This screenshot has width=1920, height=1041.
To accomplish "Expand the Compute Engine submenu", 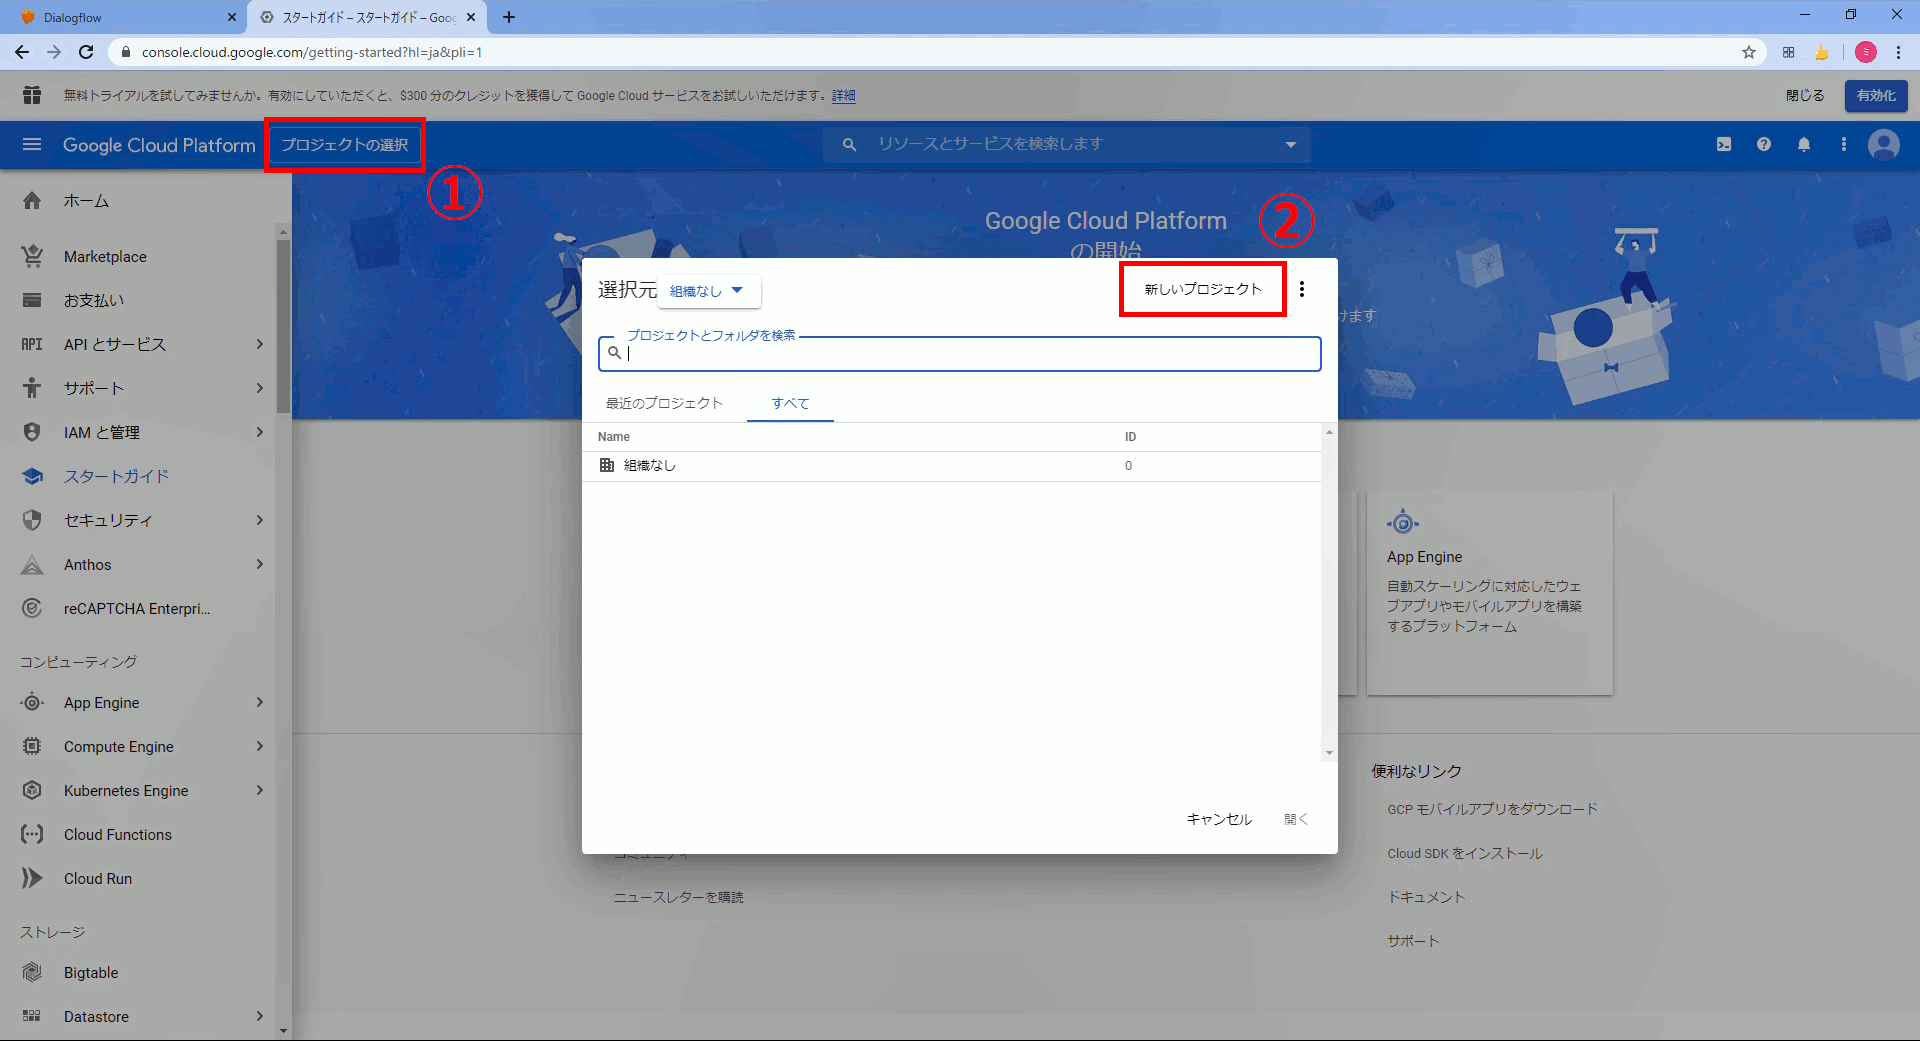I will pyautogui.click(x=260, y=747).
